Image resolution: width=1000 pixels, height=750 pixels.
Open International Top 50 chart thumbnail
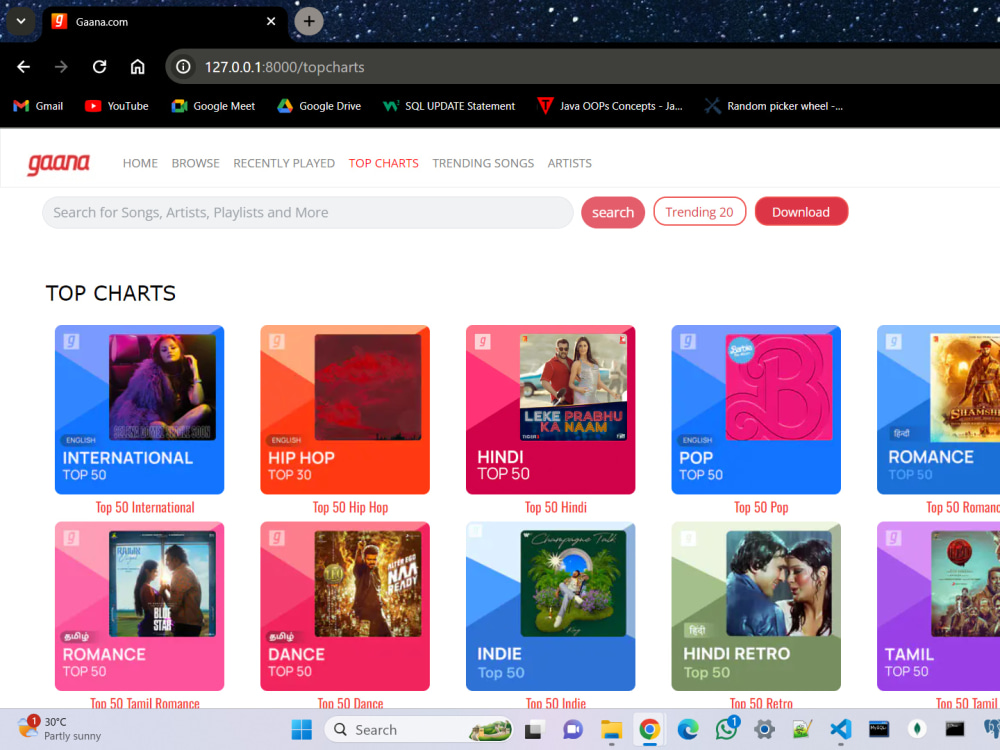pyautogui.click(x=140, y=409)
